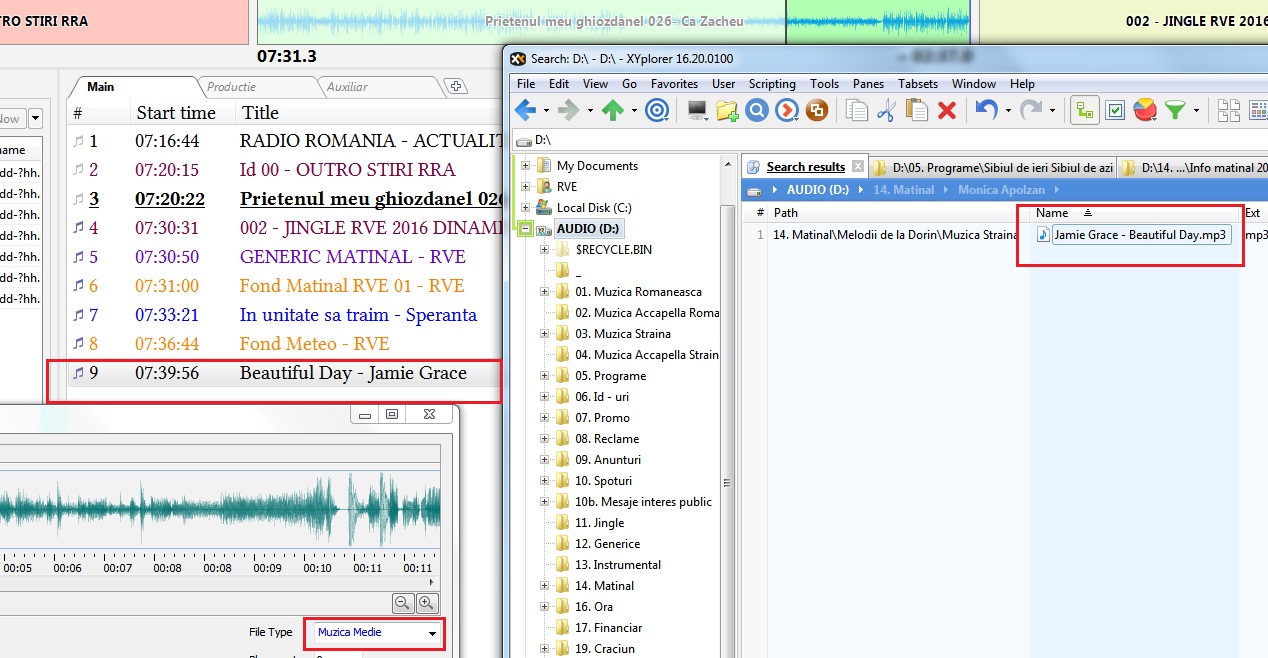This screenshot has width=1268, height=658.
Task: Select the Main playlist tab
Action: pos(101,87)
